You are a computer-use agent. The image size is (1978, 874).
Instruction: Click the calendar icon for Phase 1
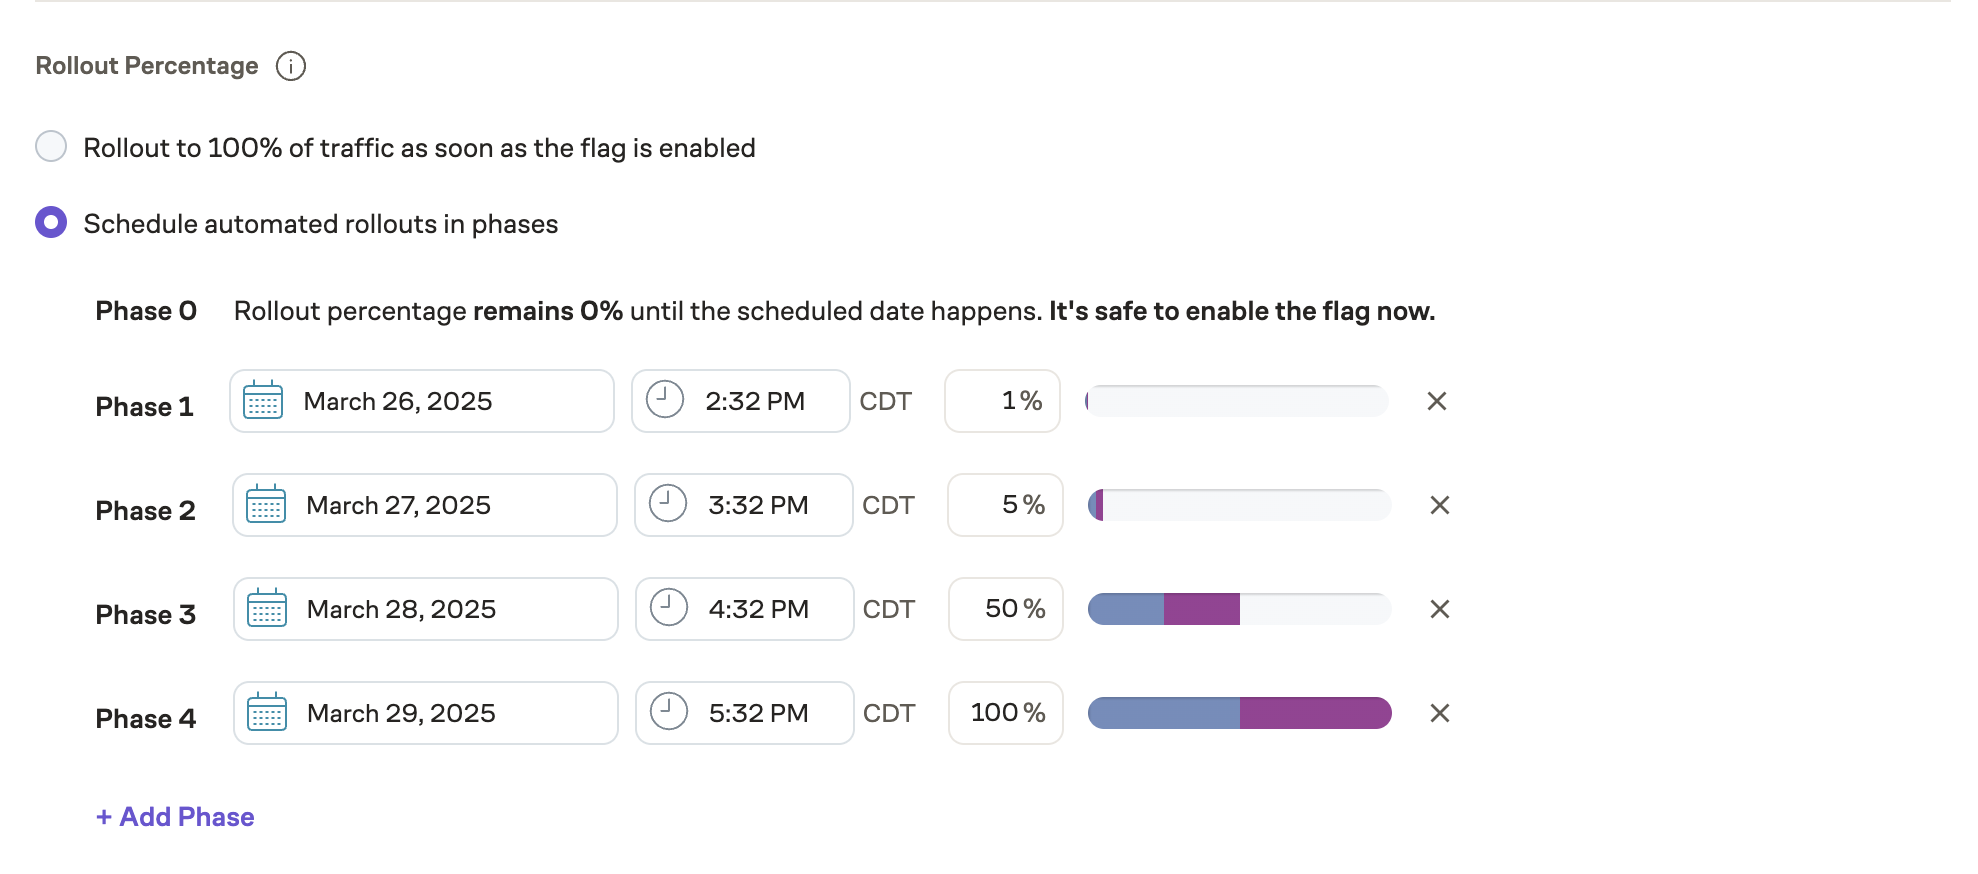(263, 401)
